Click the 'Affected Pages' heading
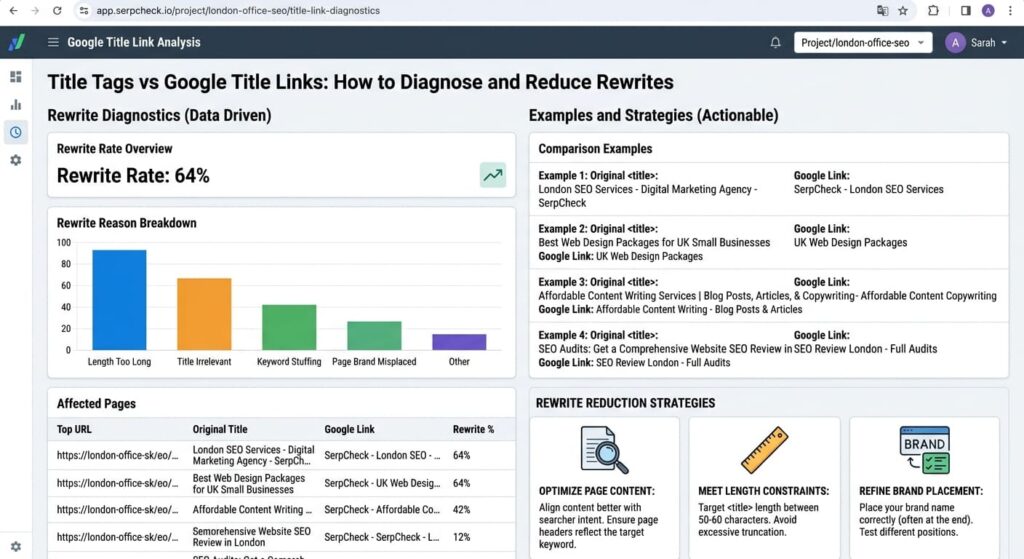This screenshot has width=1024, height=559. pos(96,404)
